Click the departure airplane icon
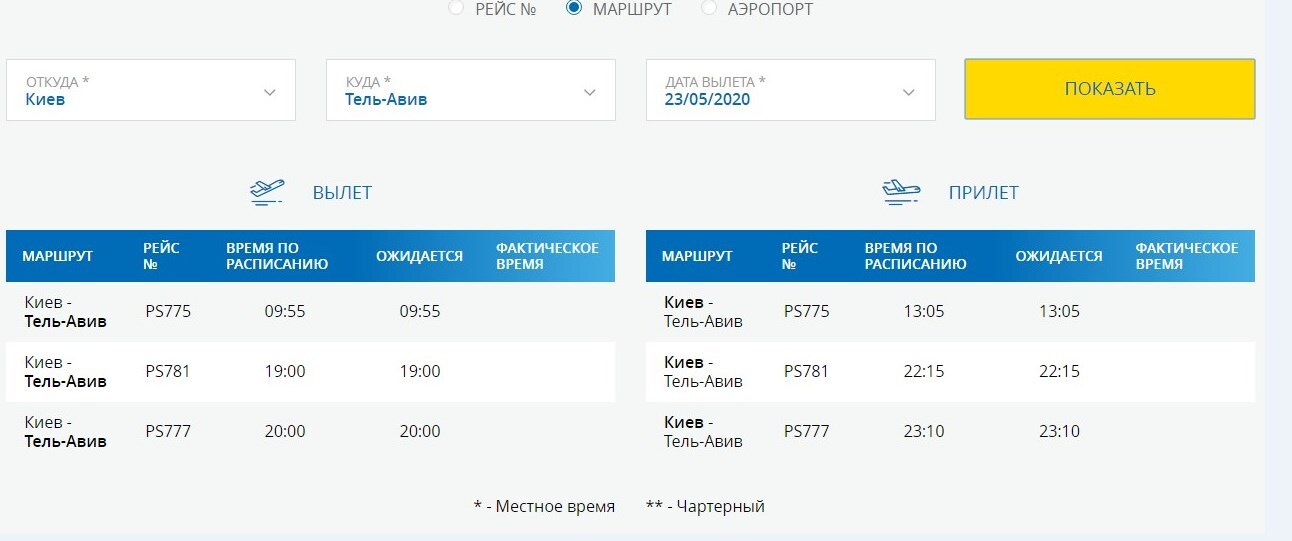The width and height of the screenshot is (1292, 541). [267, 192]
